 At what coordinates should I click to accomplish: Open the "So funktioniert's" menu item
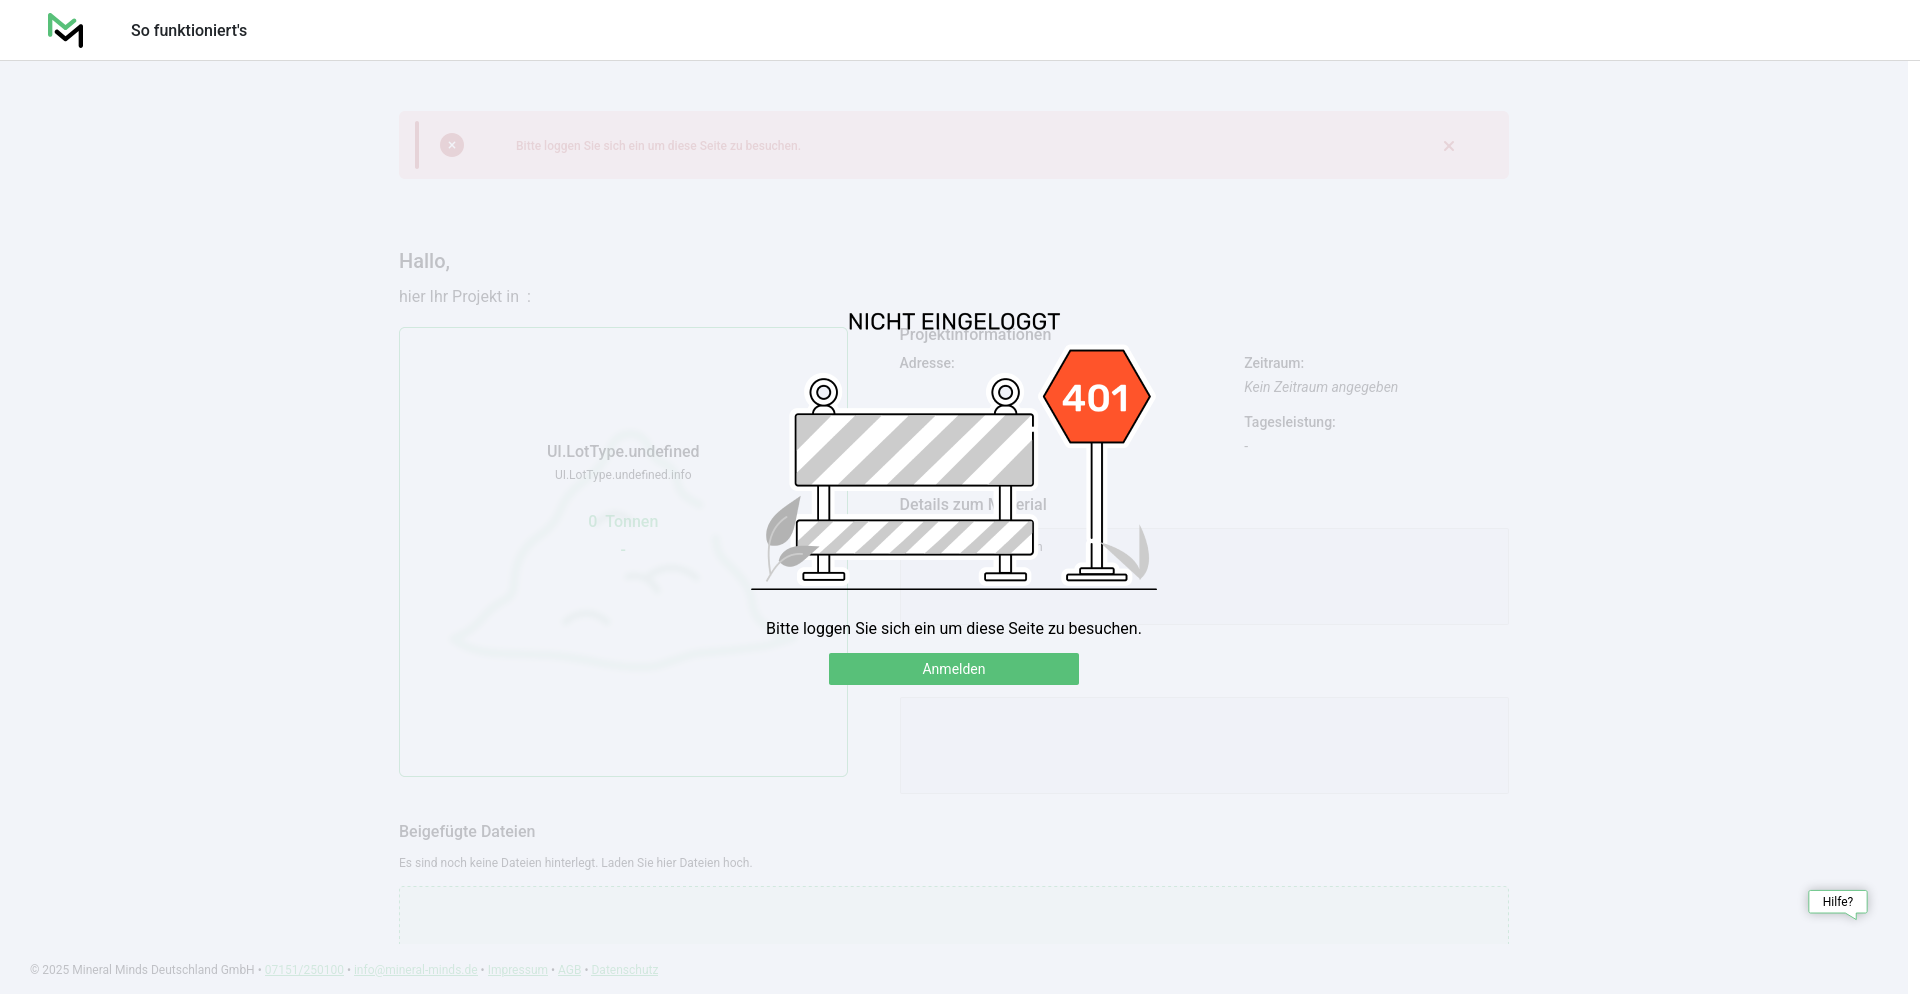pos(189,30)
